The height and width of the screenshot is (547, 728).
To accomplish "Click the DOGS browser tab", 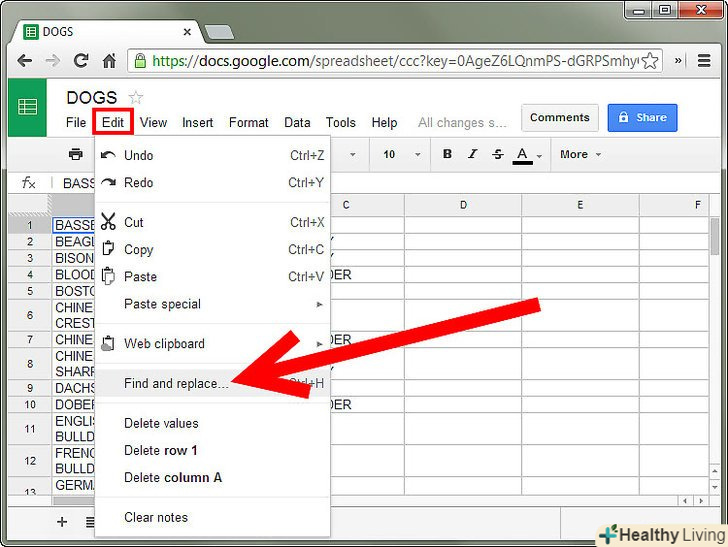I will [x=107, y=32].
